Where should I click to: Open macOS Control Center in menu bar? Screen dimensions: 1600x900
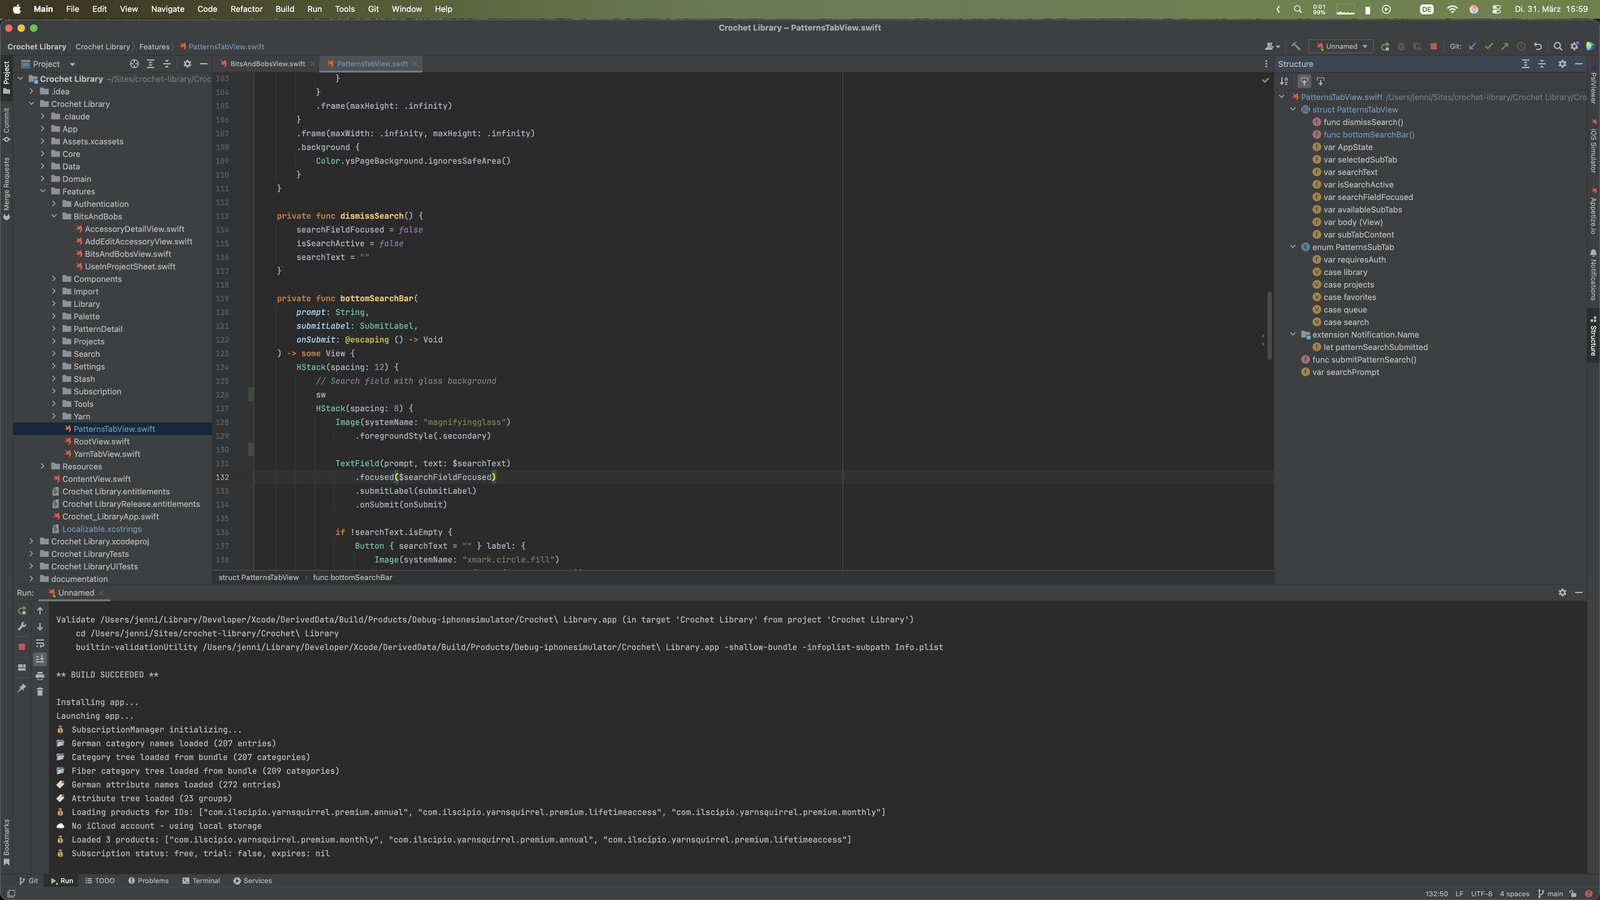1496,9
